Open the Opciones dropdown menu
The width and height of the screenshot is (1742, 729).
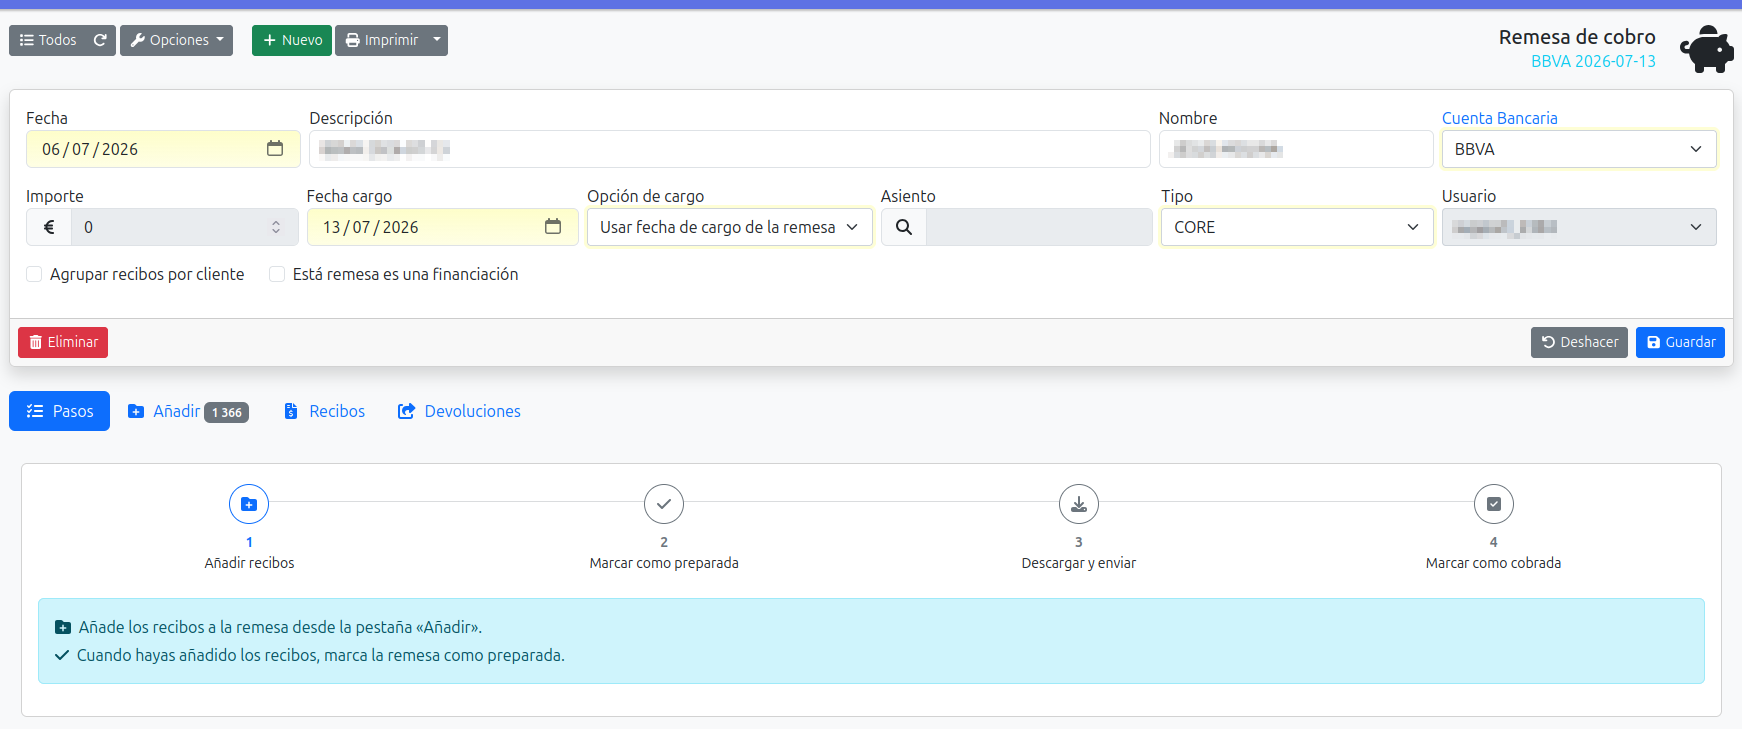(x=176, y=40)
